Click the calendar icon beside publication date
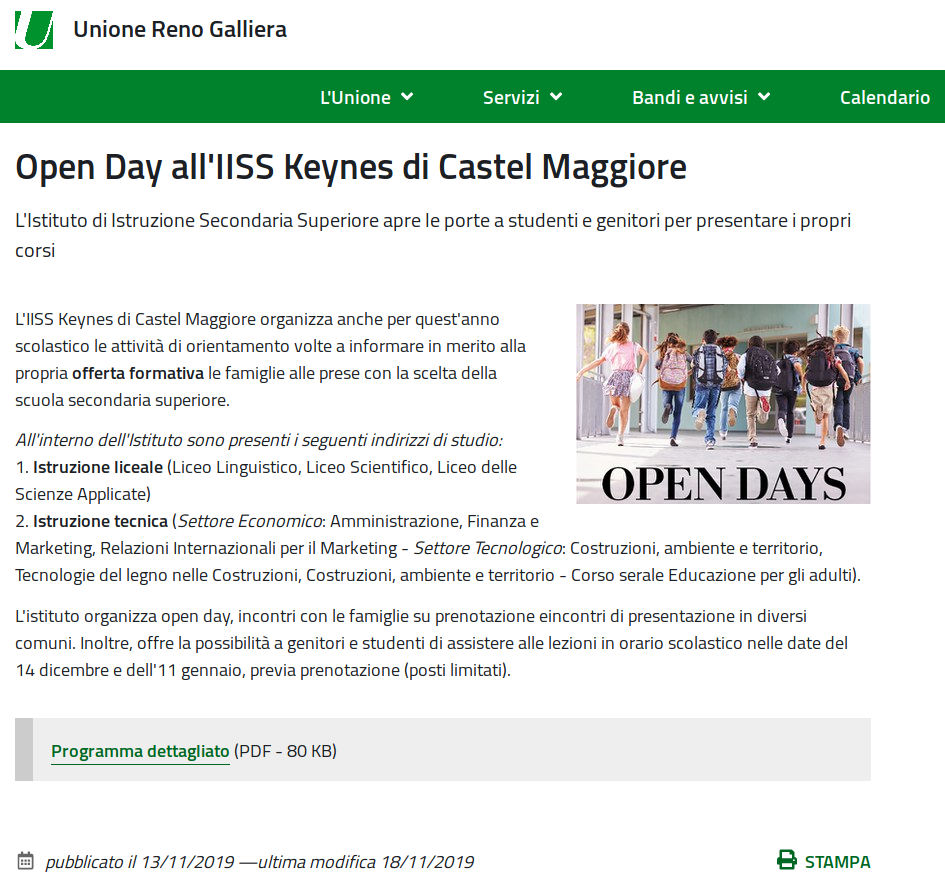Viewport: 945px width, 879px height. click(25, 861)
